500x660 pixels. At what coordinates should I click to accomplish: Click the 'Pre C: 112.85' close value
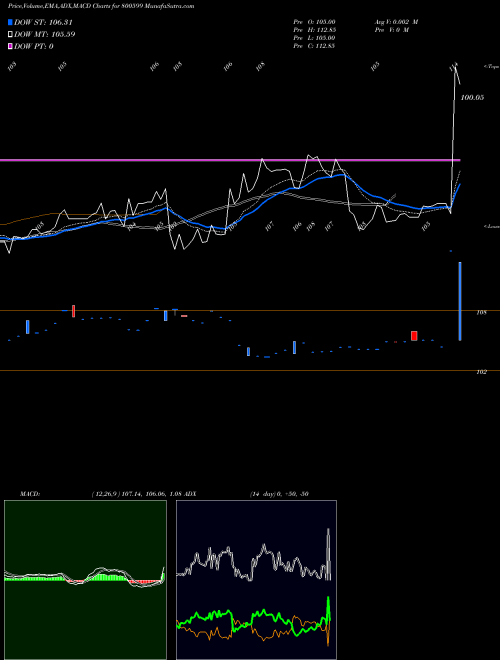pyautogui.click(x=314, y=46)
